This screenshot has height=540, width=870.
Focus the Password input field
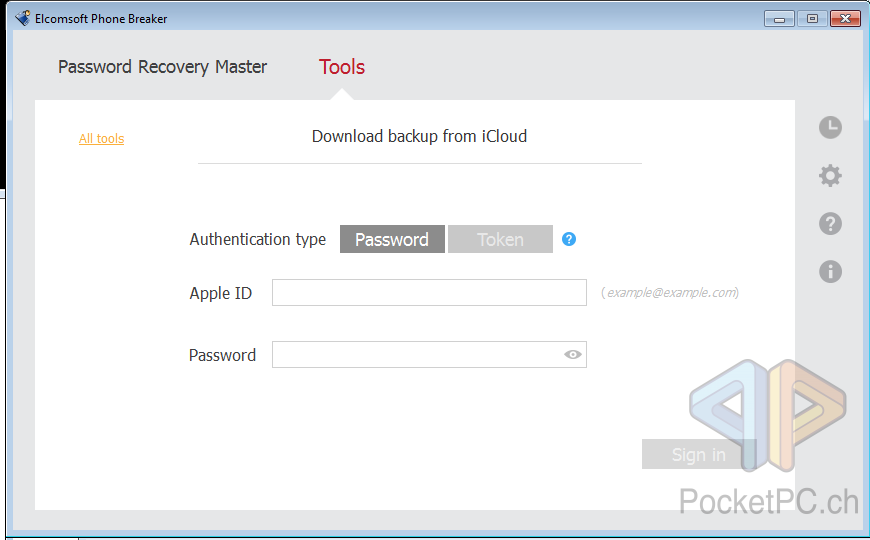[x=429, y=355]
